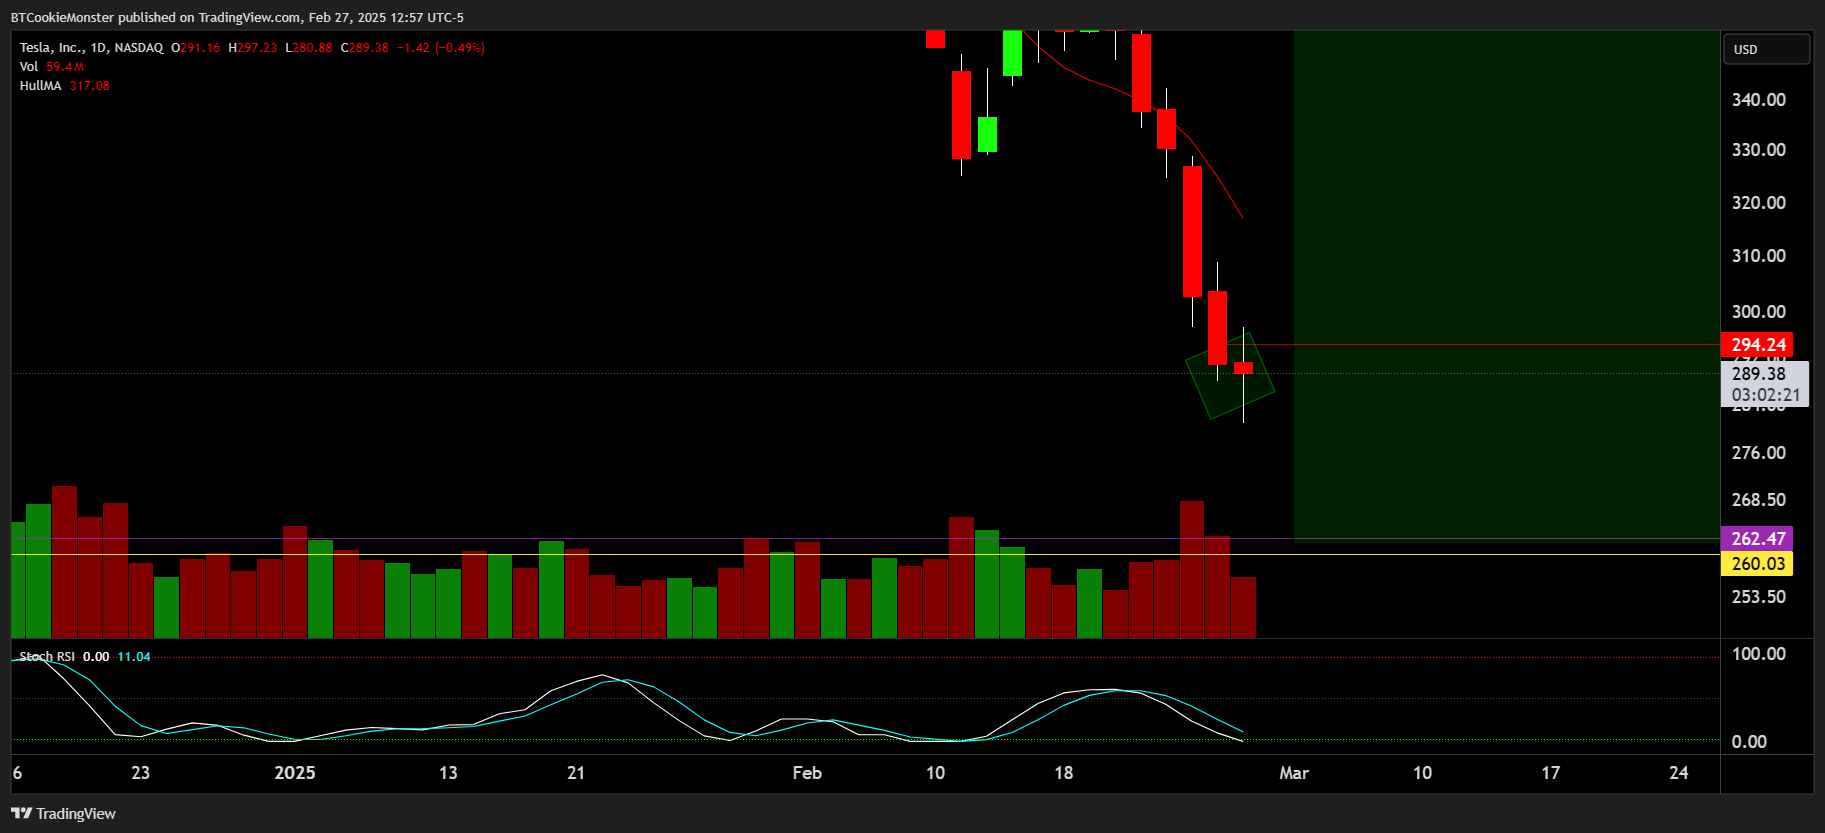Image resolution: width=1825 pixels, height=833 pixels.
Task: Click the 268.50 price axis label
Action: click(1759, 499)
